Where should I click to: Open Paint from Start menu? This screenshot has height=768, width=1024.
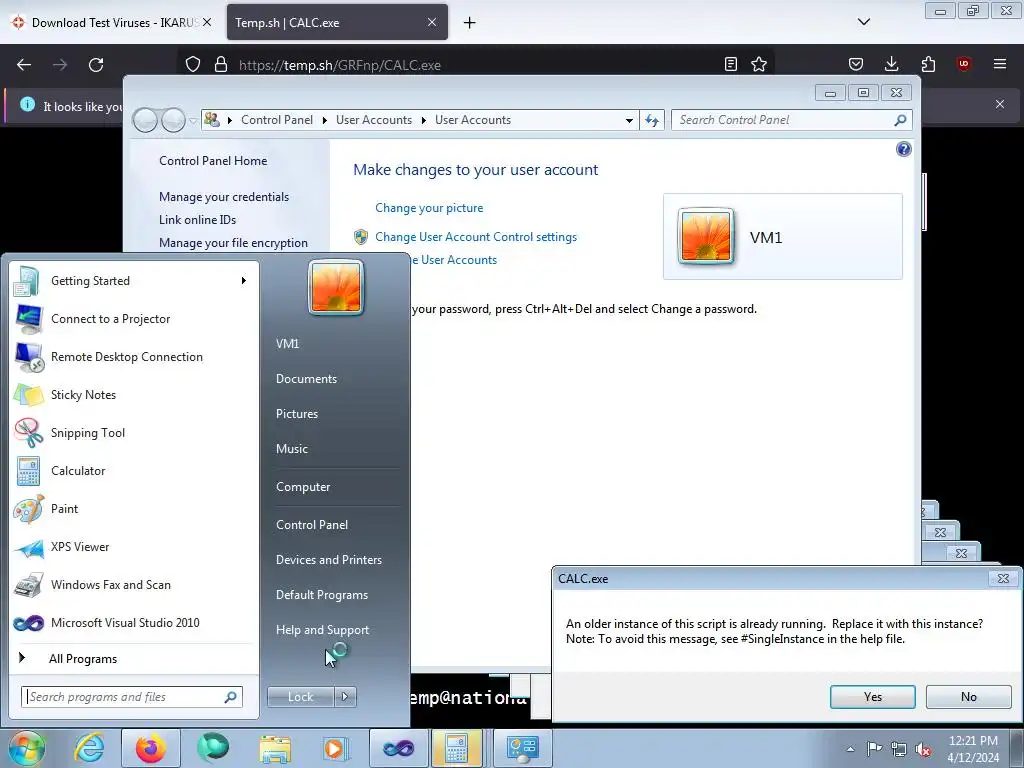click(x=134, y=509)
